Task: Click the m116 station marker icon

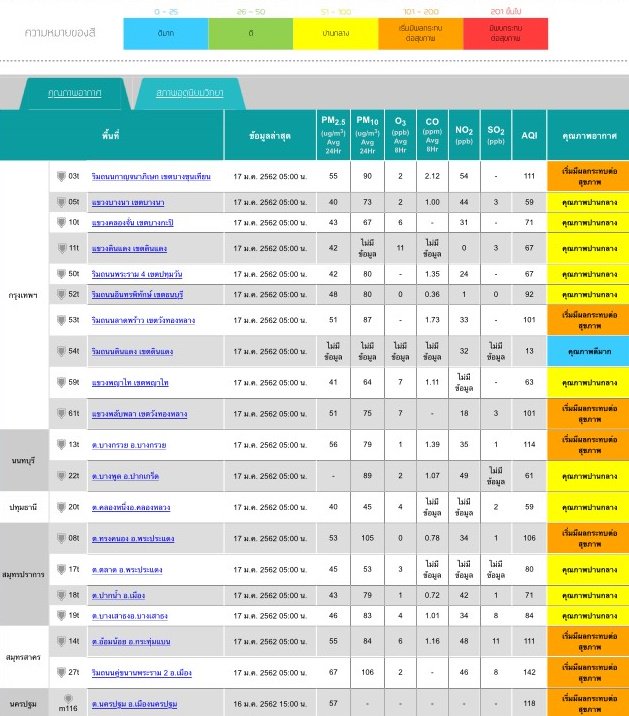Action: click(x=68, y=699)
